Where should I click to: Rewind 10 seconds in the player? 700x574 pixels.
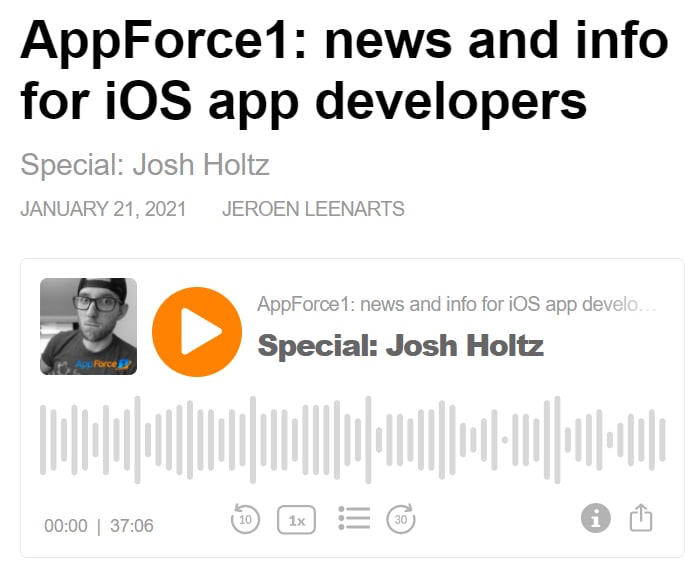pos(245,519)
